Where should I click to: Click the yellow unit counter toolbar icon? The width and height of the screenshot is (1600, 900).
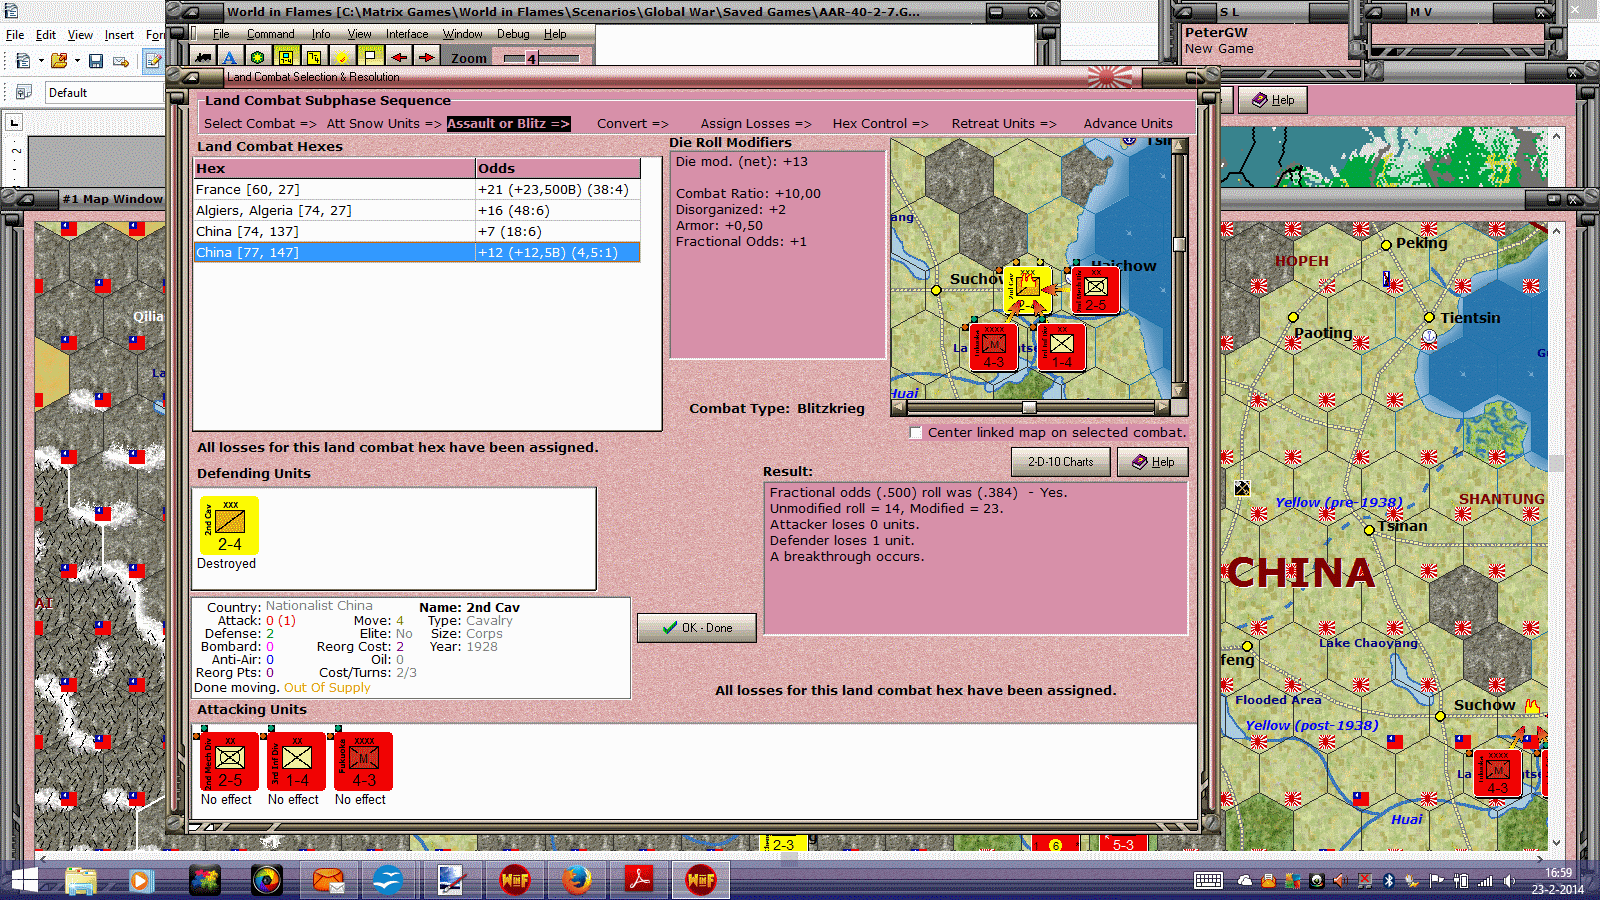pos(285,58)
